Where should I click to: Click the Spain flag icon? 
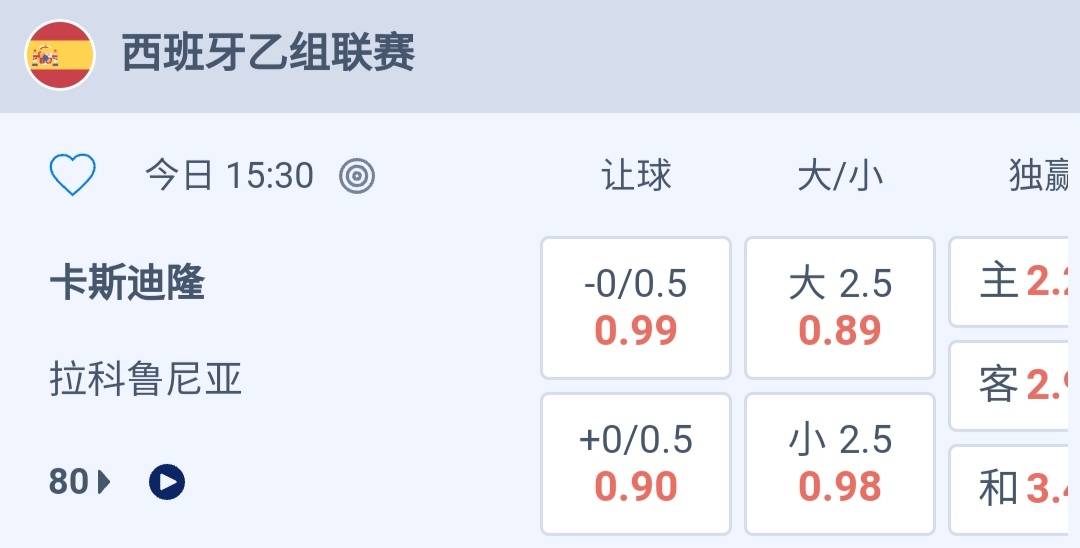(60, 54)
